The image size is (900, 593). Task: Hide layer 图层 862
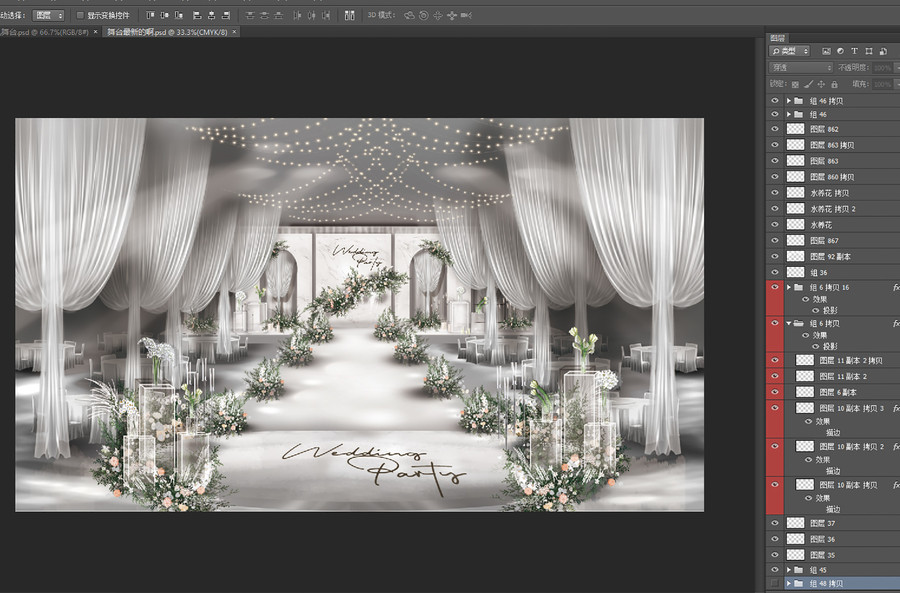(x=775, y=129)
